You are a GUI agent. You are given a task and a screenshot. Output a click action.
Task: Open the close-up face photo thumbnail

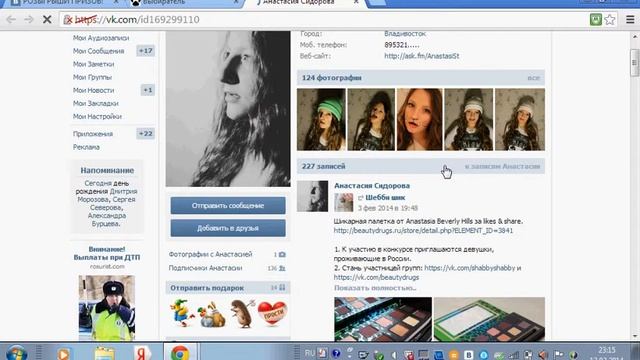coord(420,120)
